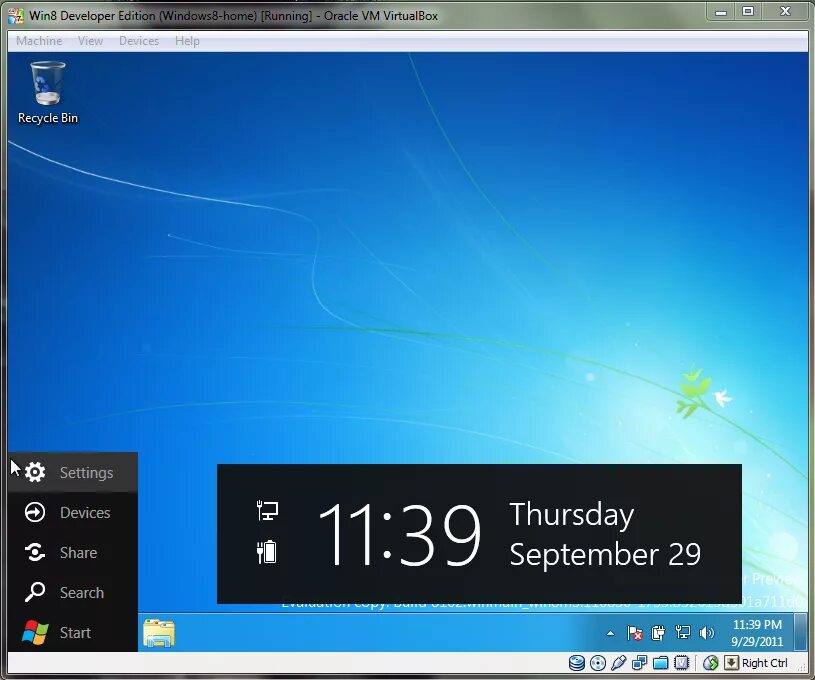
Task: Click VirtualBox mouse integration indicator
Action: tap(711, 663)
